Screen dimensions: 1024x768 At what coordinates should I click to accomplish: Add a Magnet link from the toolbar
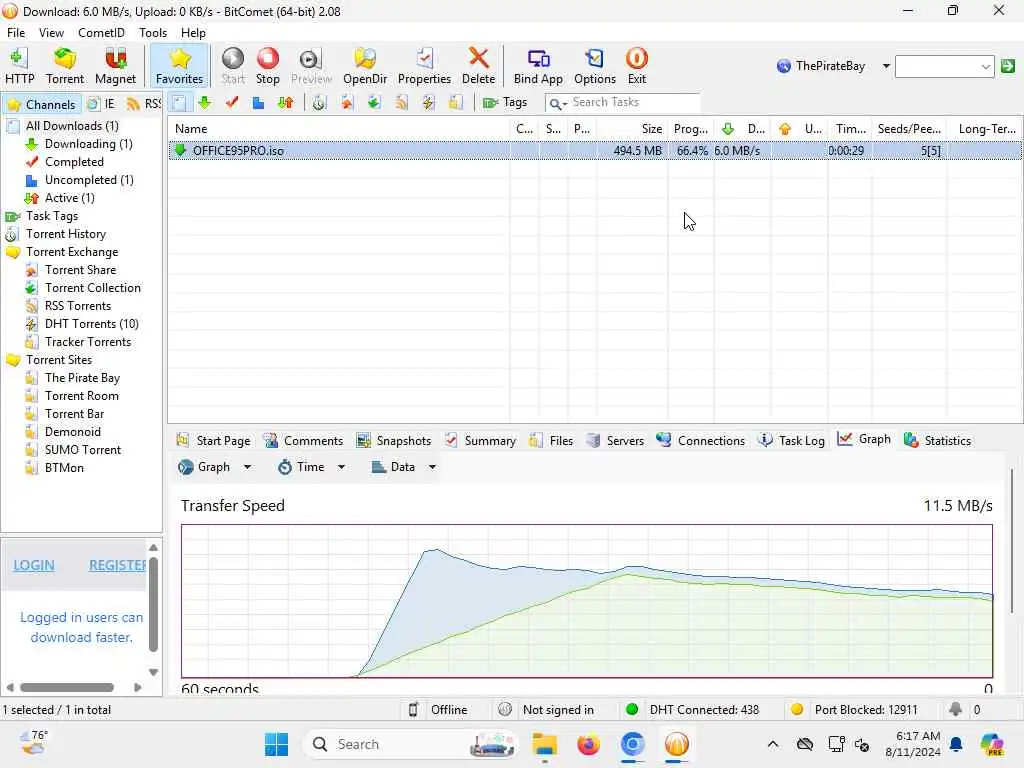click(x=115, y=66)
